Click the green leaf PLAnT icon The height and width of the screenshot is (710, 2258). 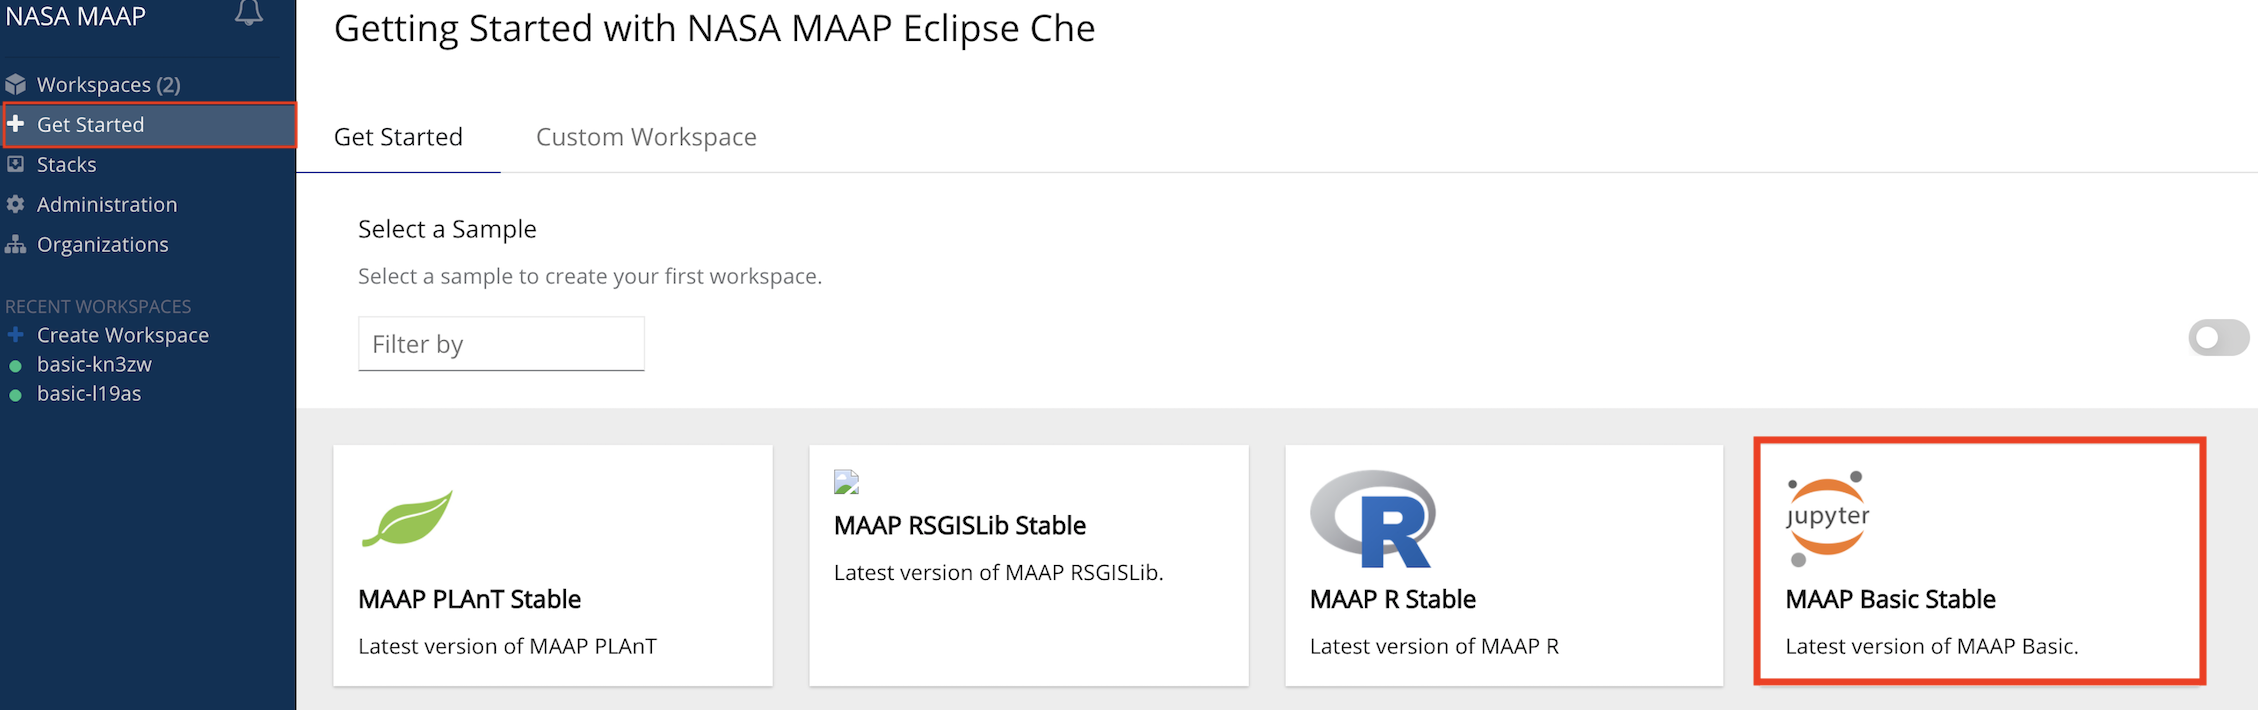tap(407, 518)
